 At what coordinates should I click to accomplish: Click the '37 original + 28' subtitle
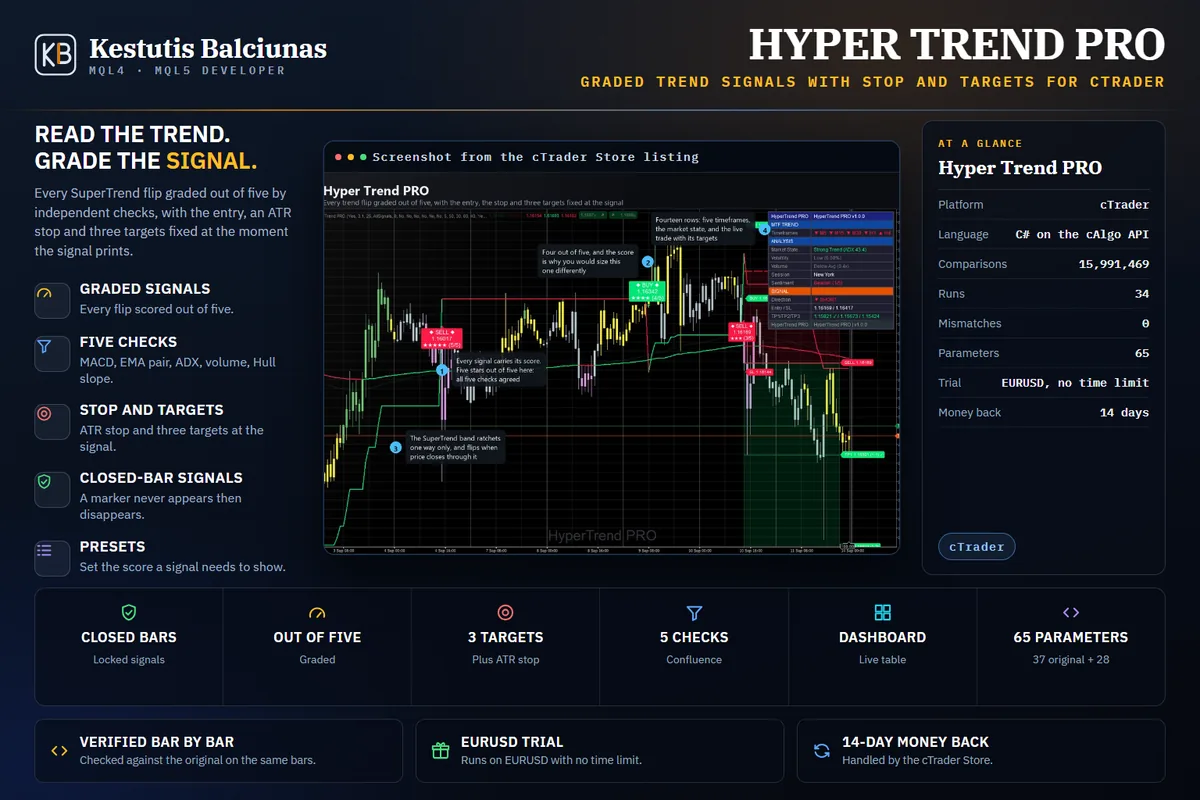(1070, 660)
